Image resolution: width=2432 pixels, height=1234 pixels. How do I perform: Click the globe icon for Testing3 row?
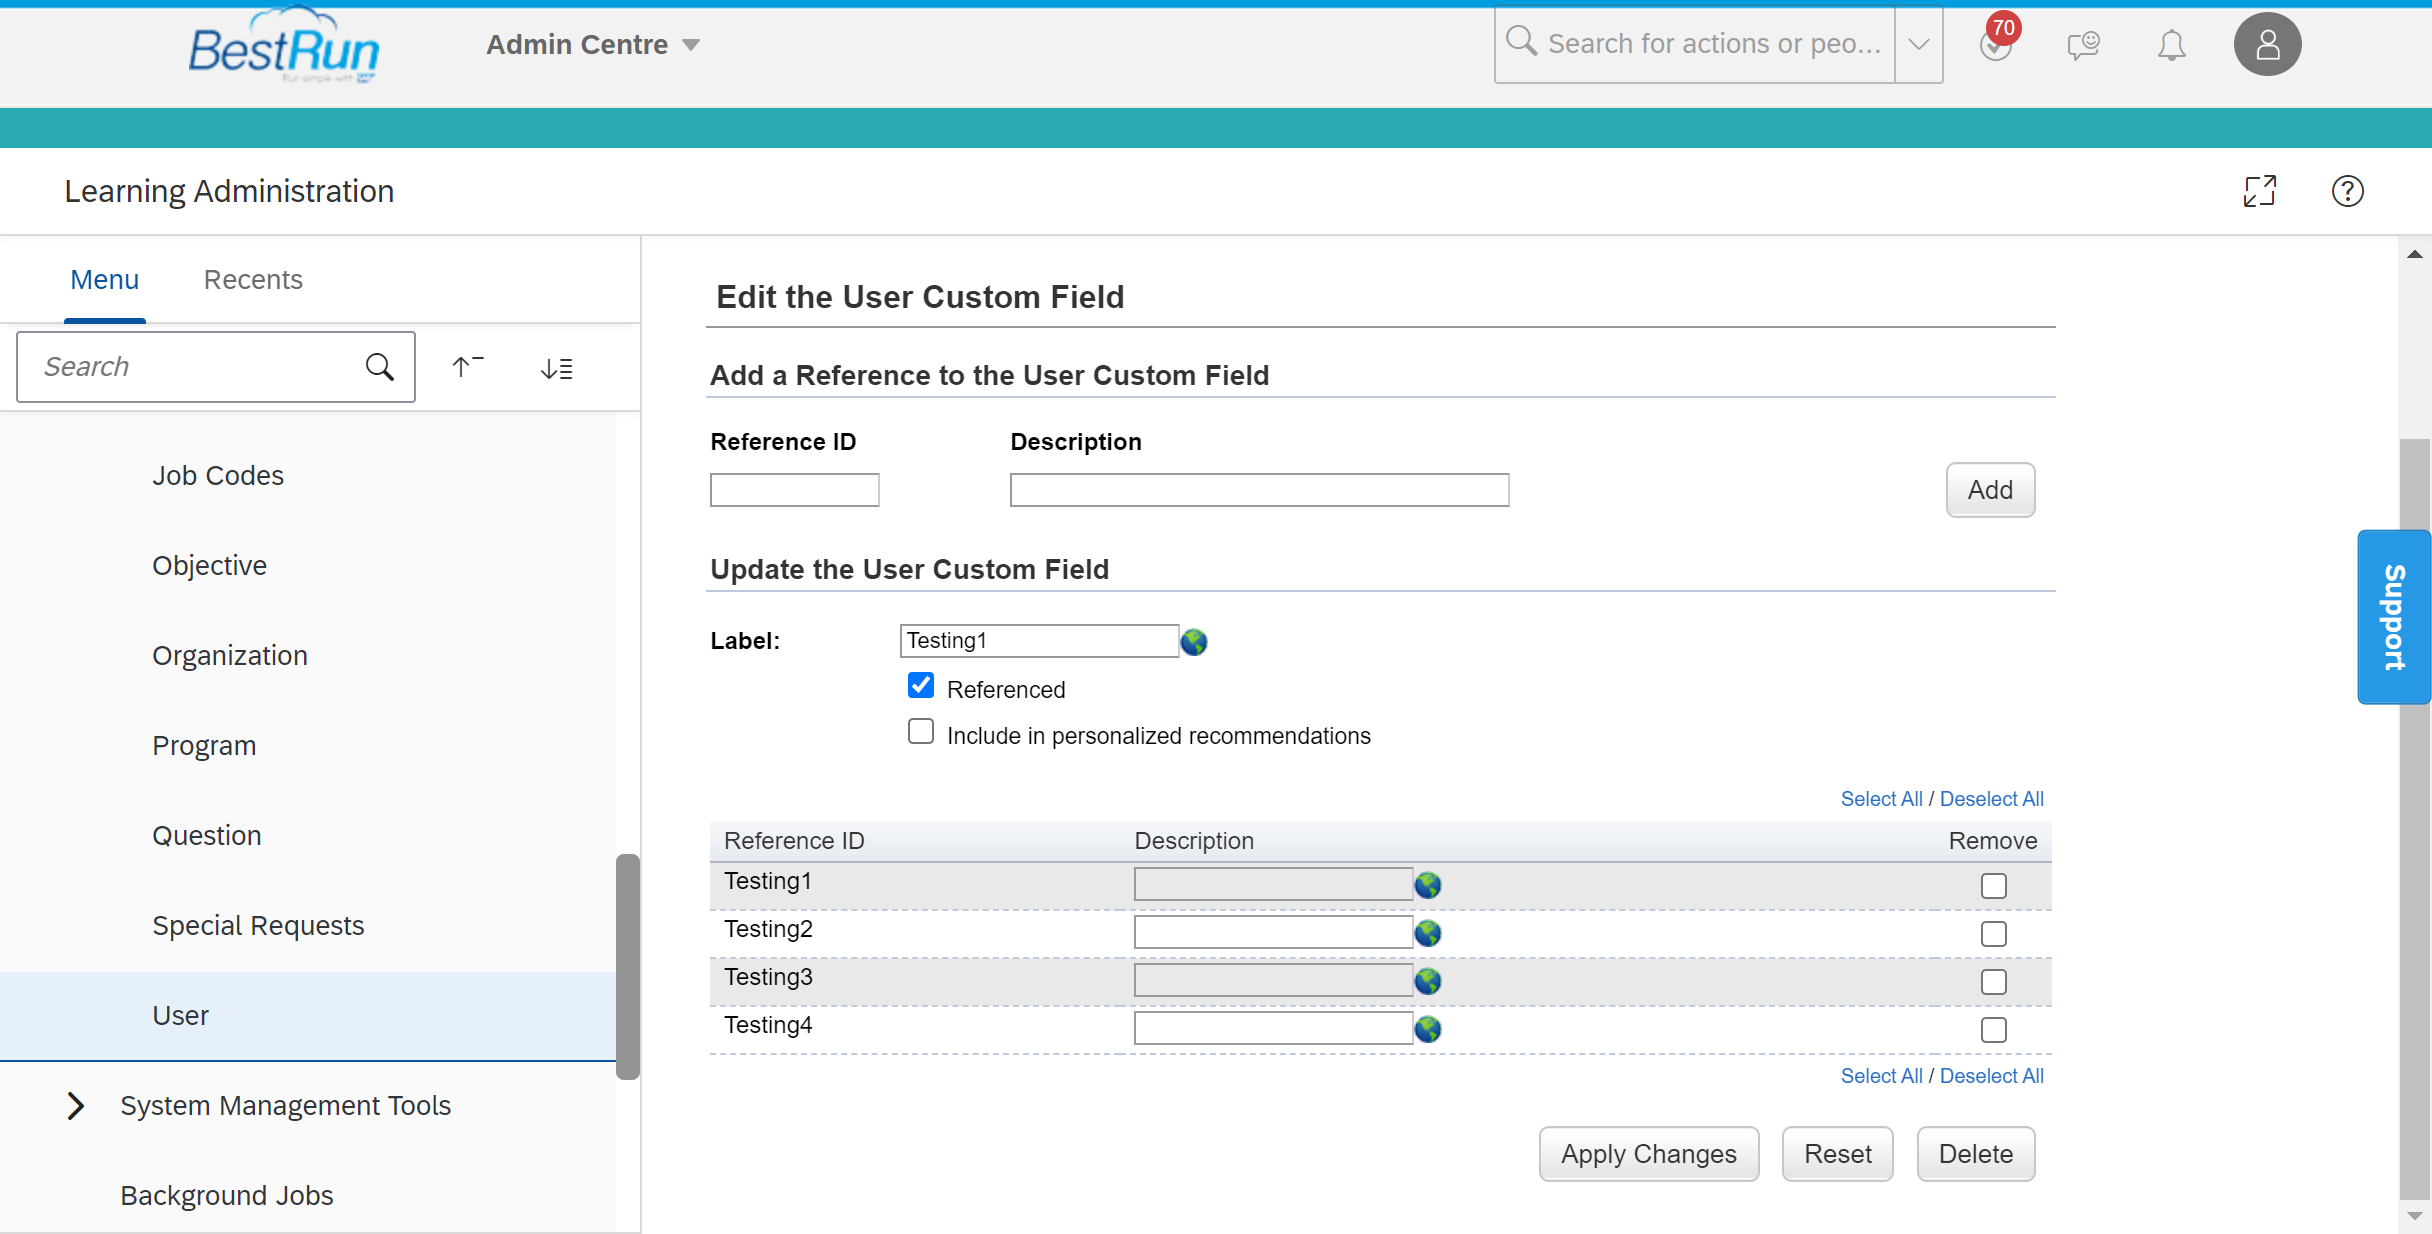click(x=1428, y=981)
